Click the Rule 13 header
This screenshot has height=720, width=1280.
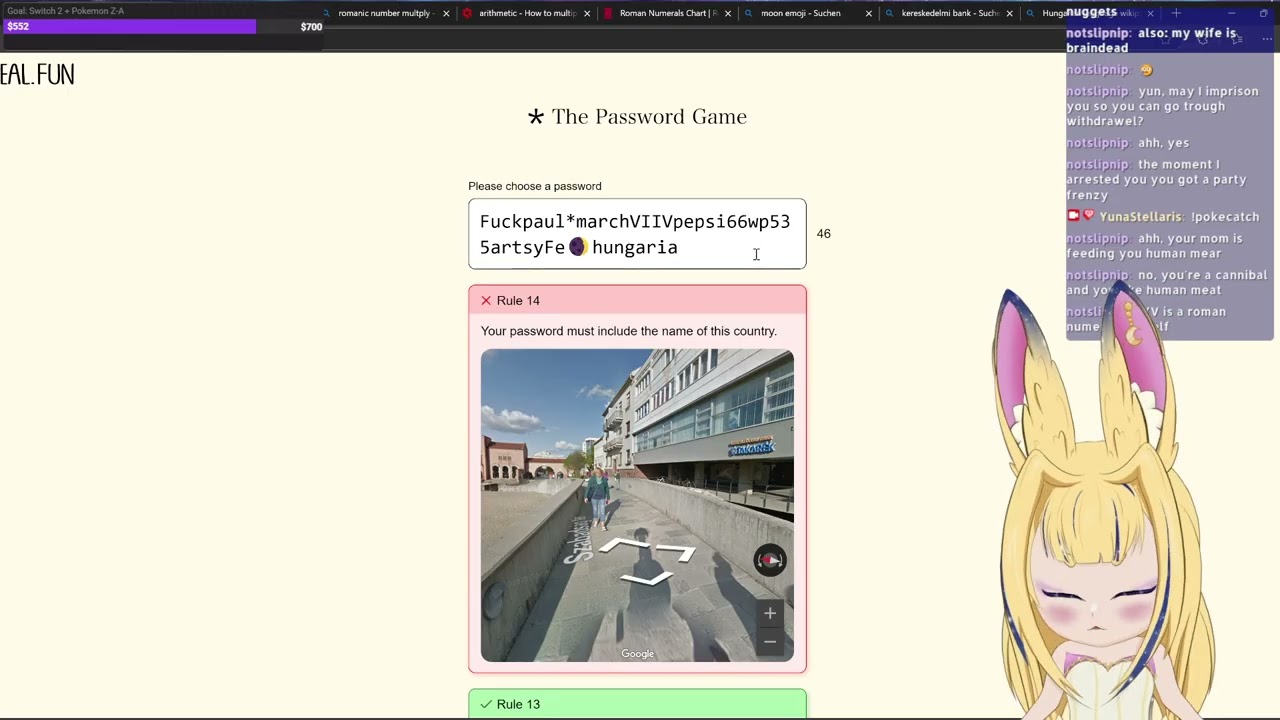tap(637, 704)
